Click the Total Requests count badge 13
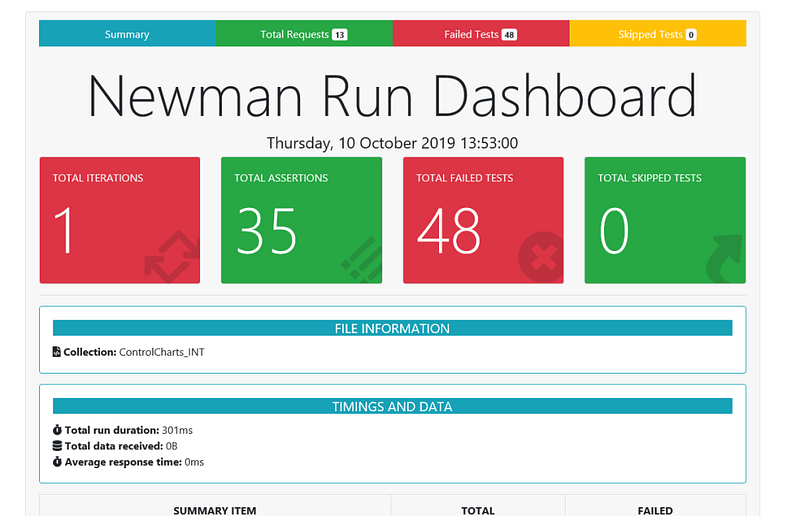Viewport: 800px width, 516px height. (x=339, y=35)
